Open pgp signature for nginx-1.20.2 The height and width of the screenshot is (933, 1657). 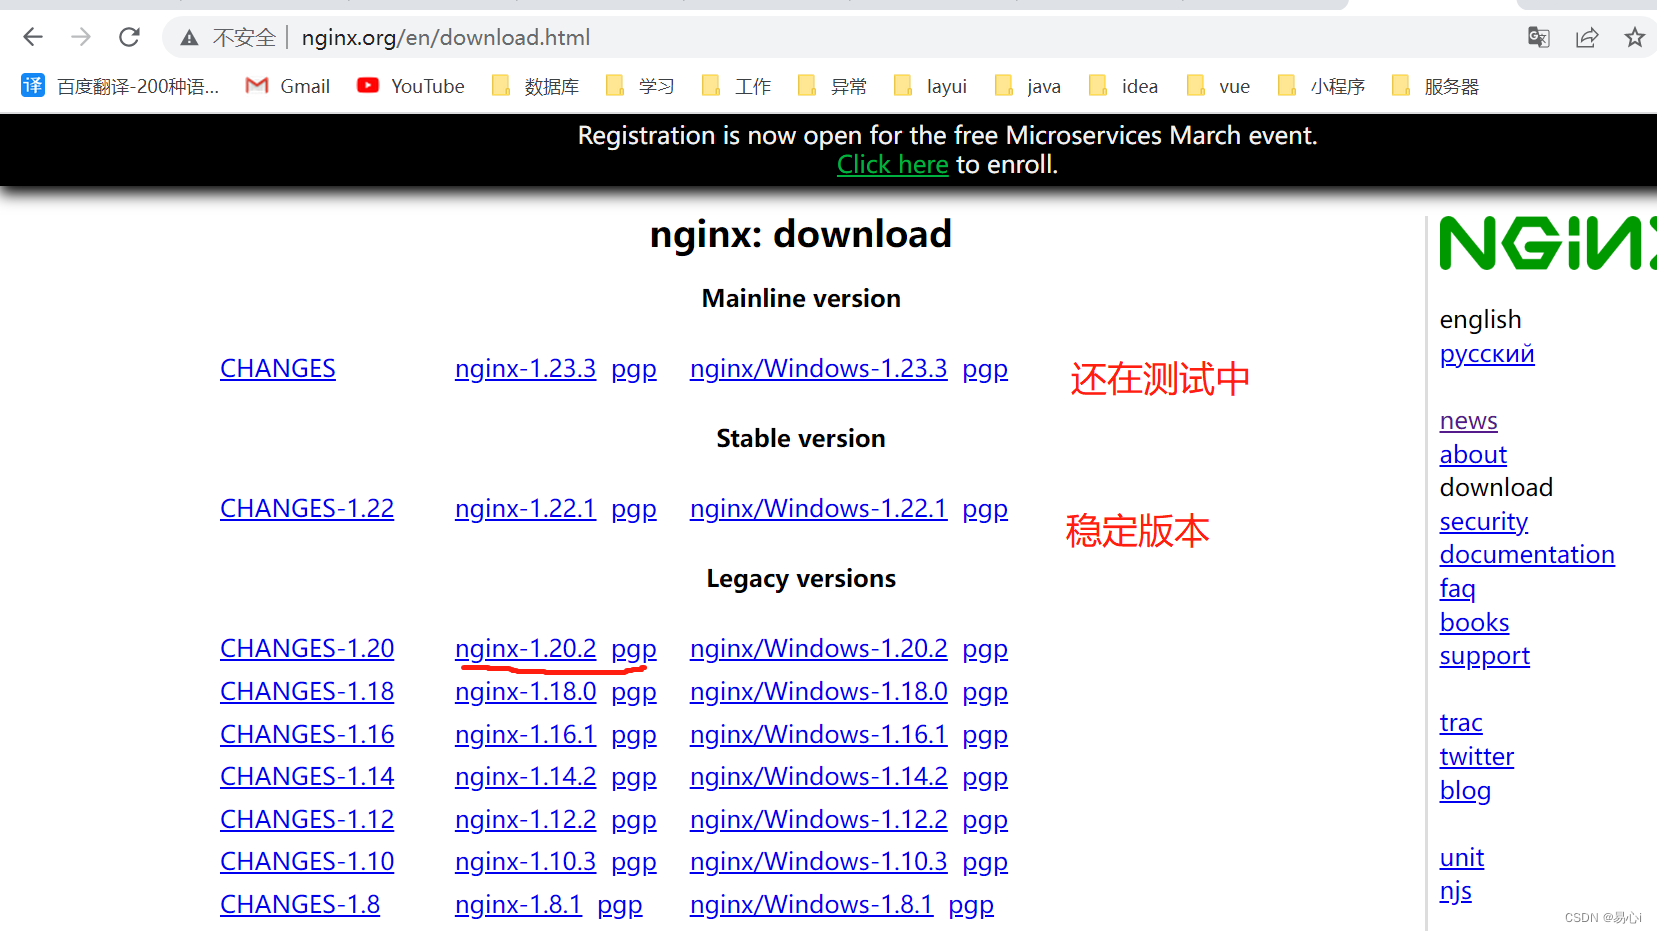point(634,650)
